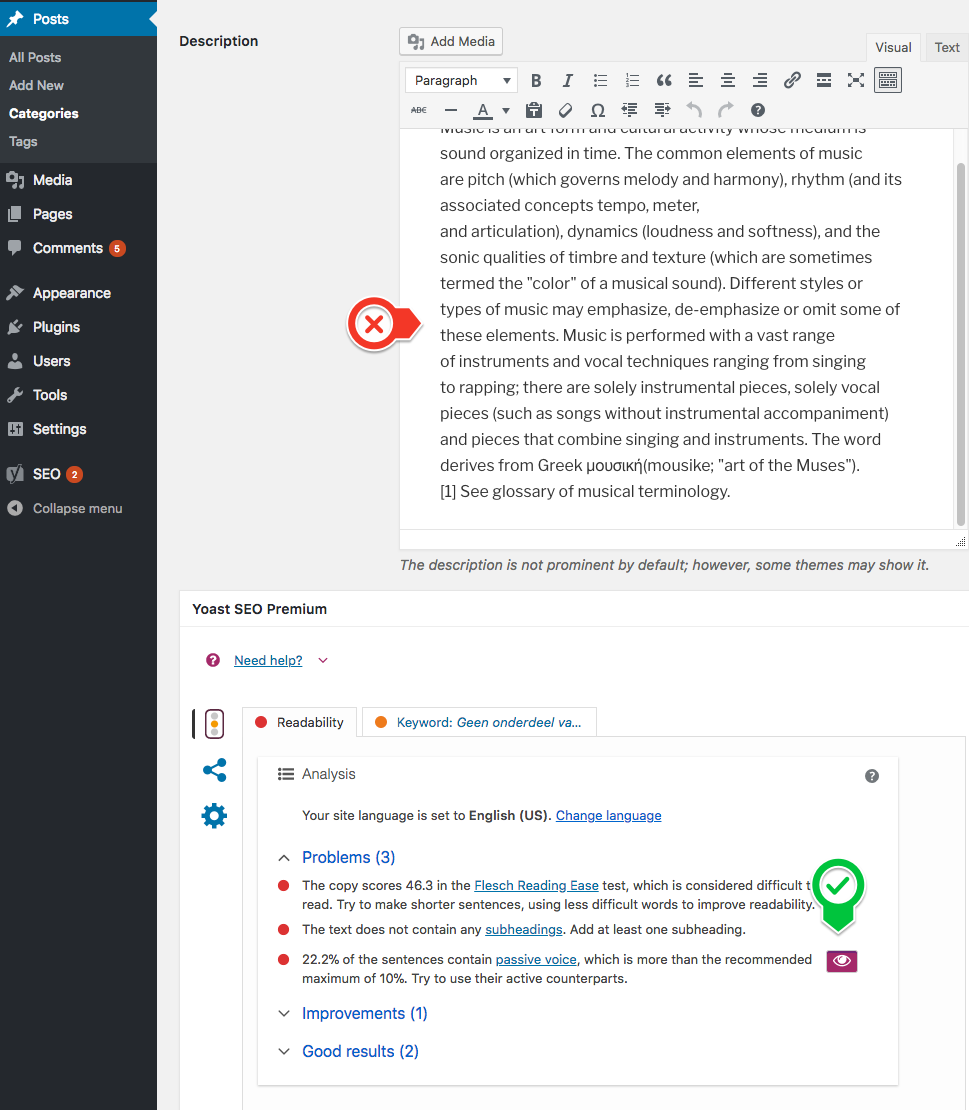The width and height of the screenshot is (969, 1110).
Task: Toggle the second toolbar row visibility
Action: point(887,80)
